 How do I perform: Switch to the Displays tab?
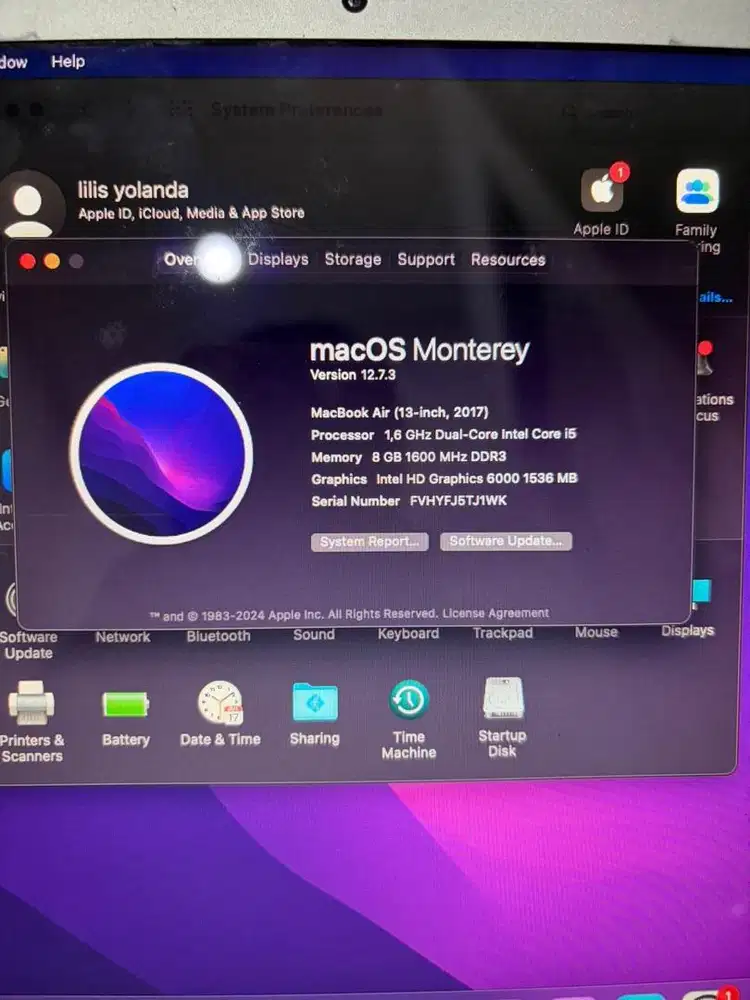pyautogui.click(x=278, y=259)
